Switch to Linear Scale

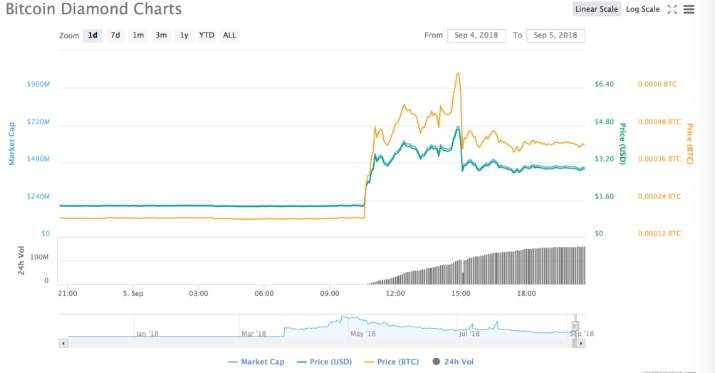[x=596, y=9]
